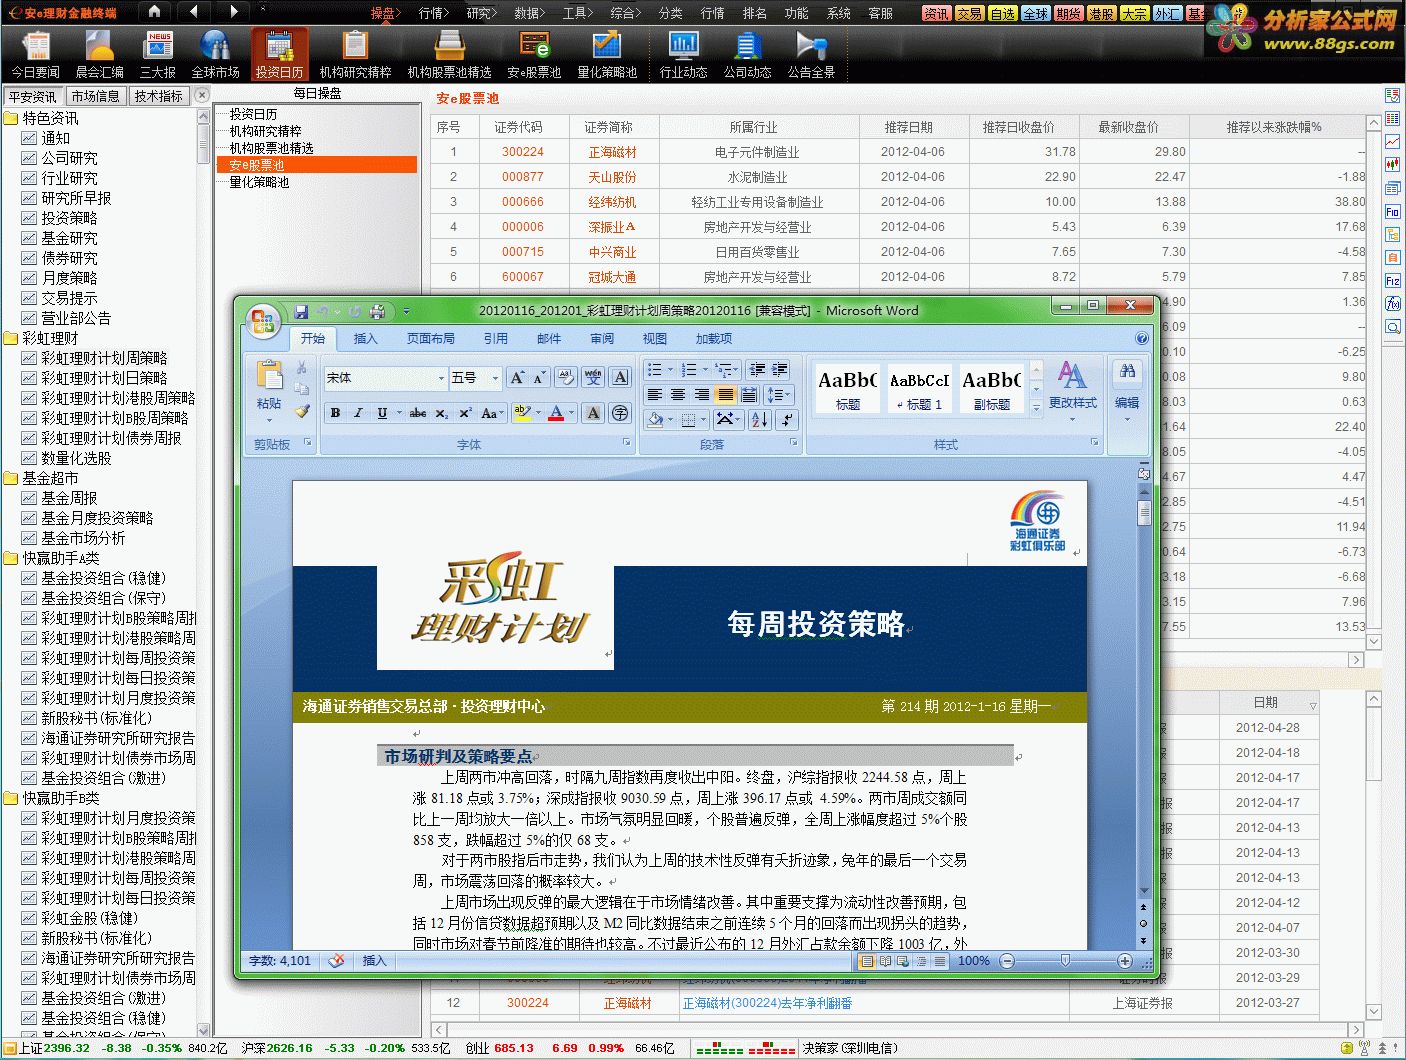
Task: Open highlight color dropdown arrow
Action: point(538,413)
